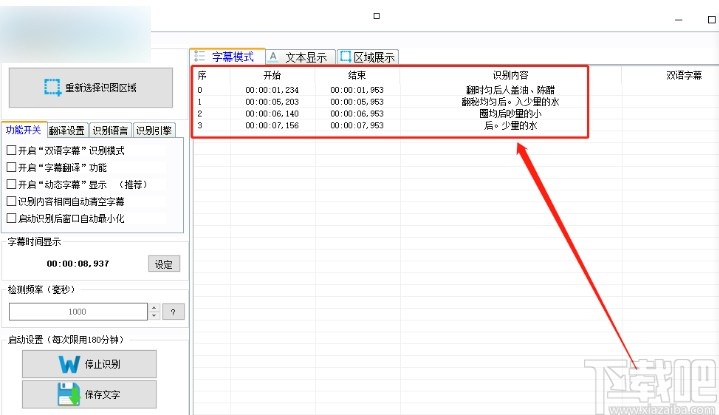Select the start time 00:00:01,234
Screen dimensions: 719x415
(272, 90)
